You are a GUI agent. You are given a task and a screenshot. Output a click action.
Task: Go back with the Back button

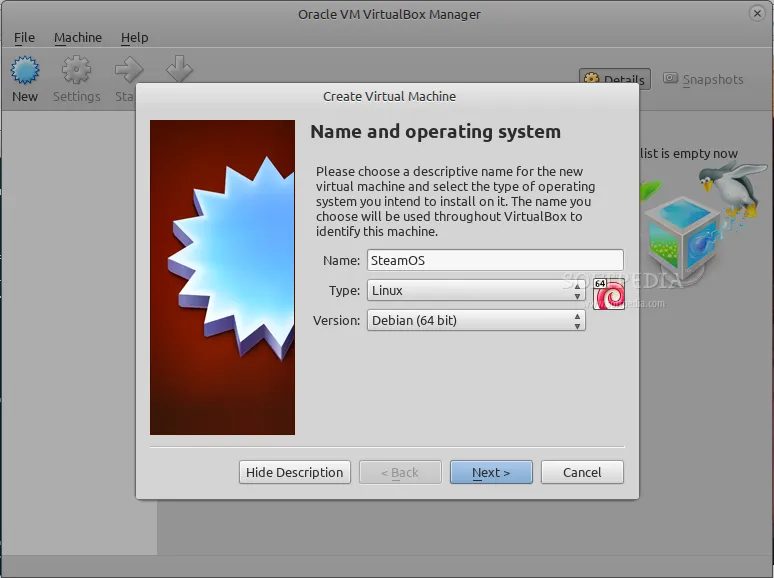tap(400, 472)
